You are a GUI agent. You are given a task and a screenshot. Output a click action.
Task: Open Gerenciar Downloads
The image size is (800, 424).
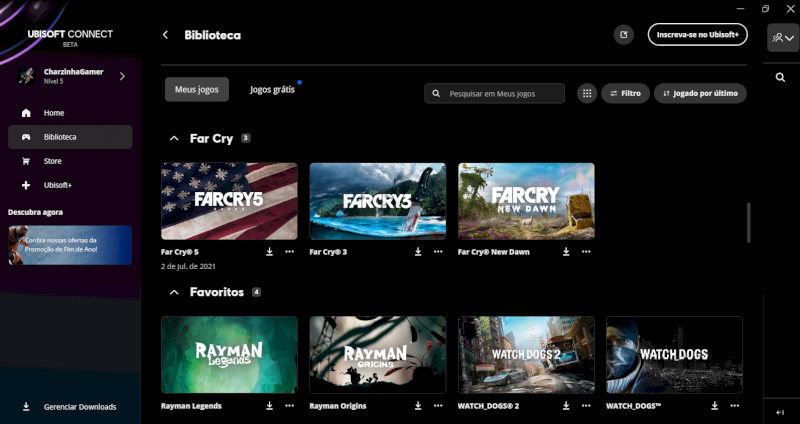(70, 407)
